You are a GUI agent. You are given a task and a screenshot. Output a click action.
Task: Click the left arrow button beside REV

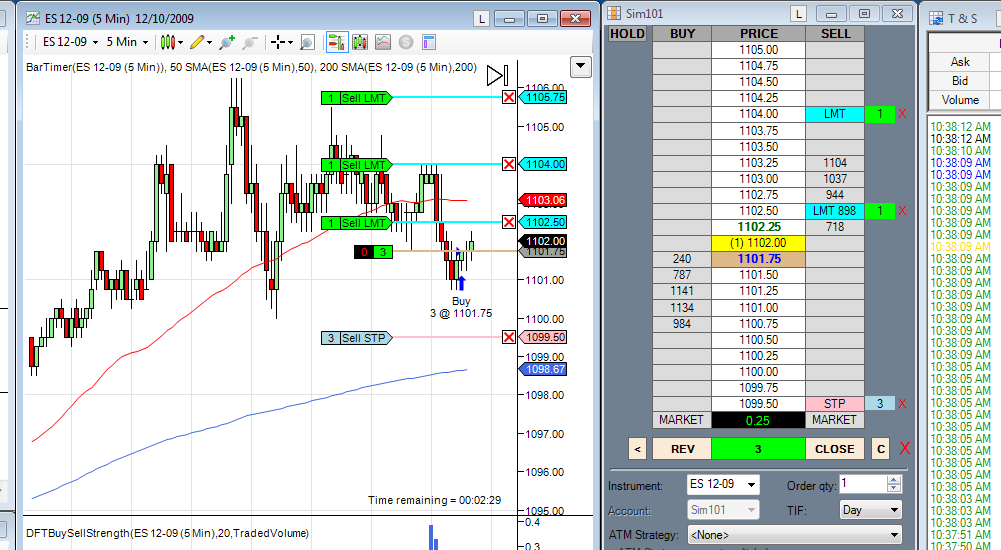coord(637,449)
